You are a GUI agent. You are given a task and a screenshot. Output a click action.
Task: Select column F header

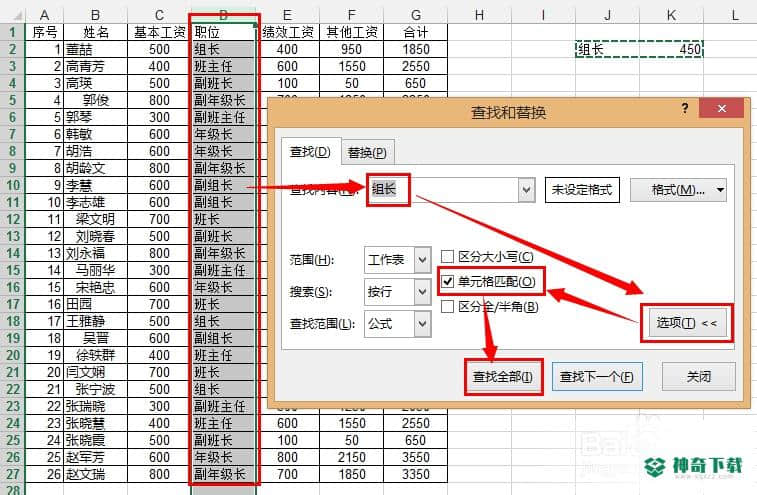click(x=351, y=15)
